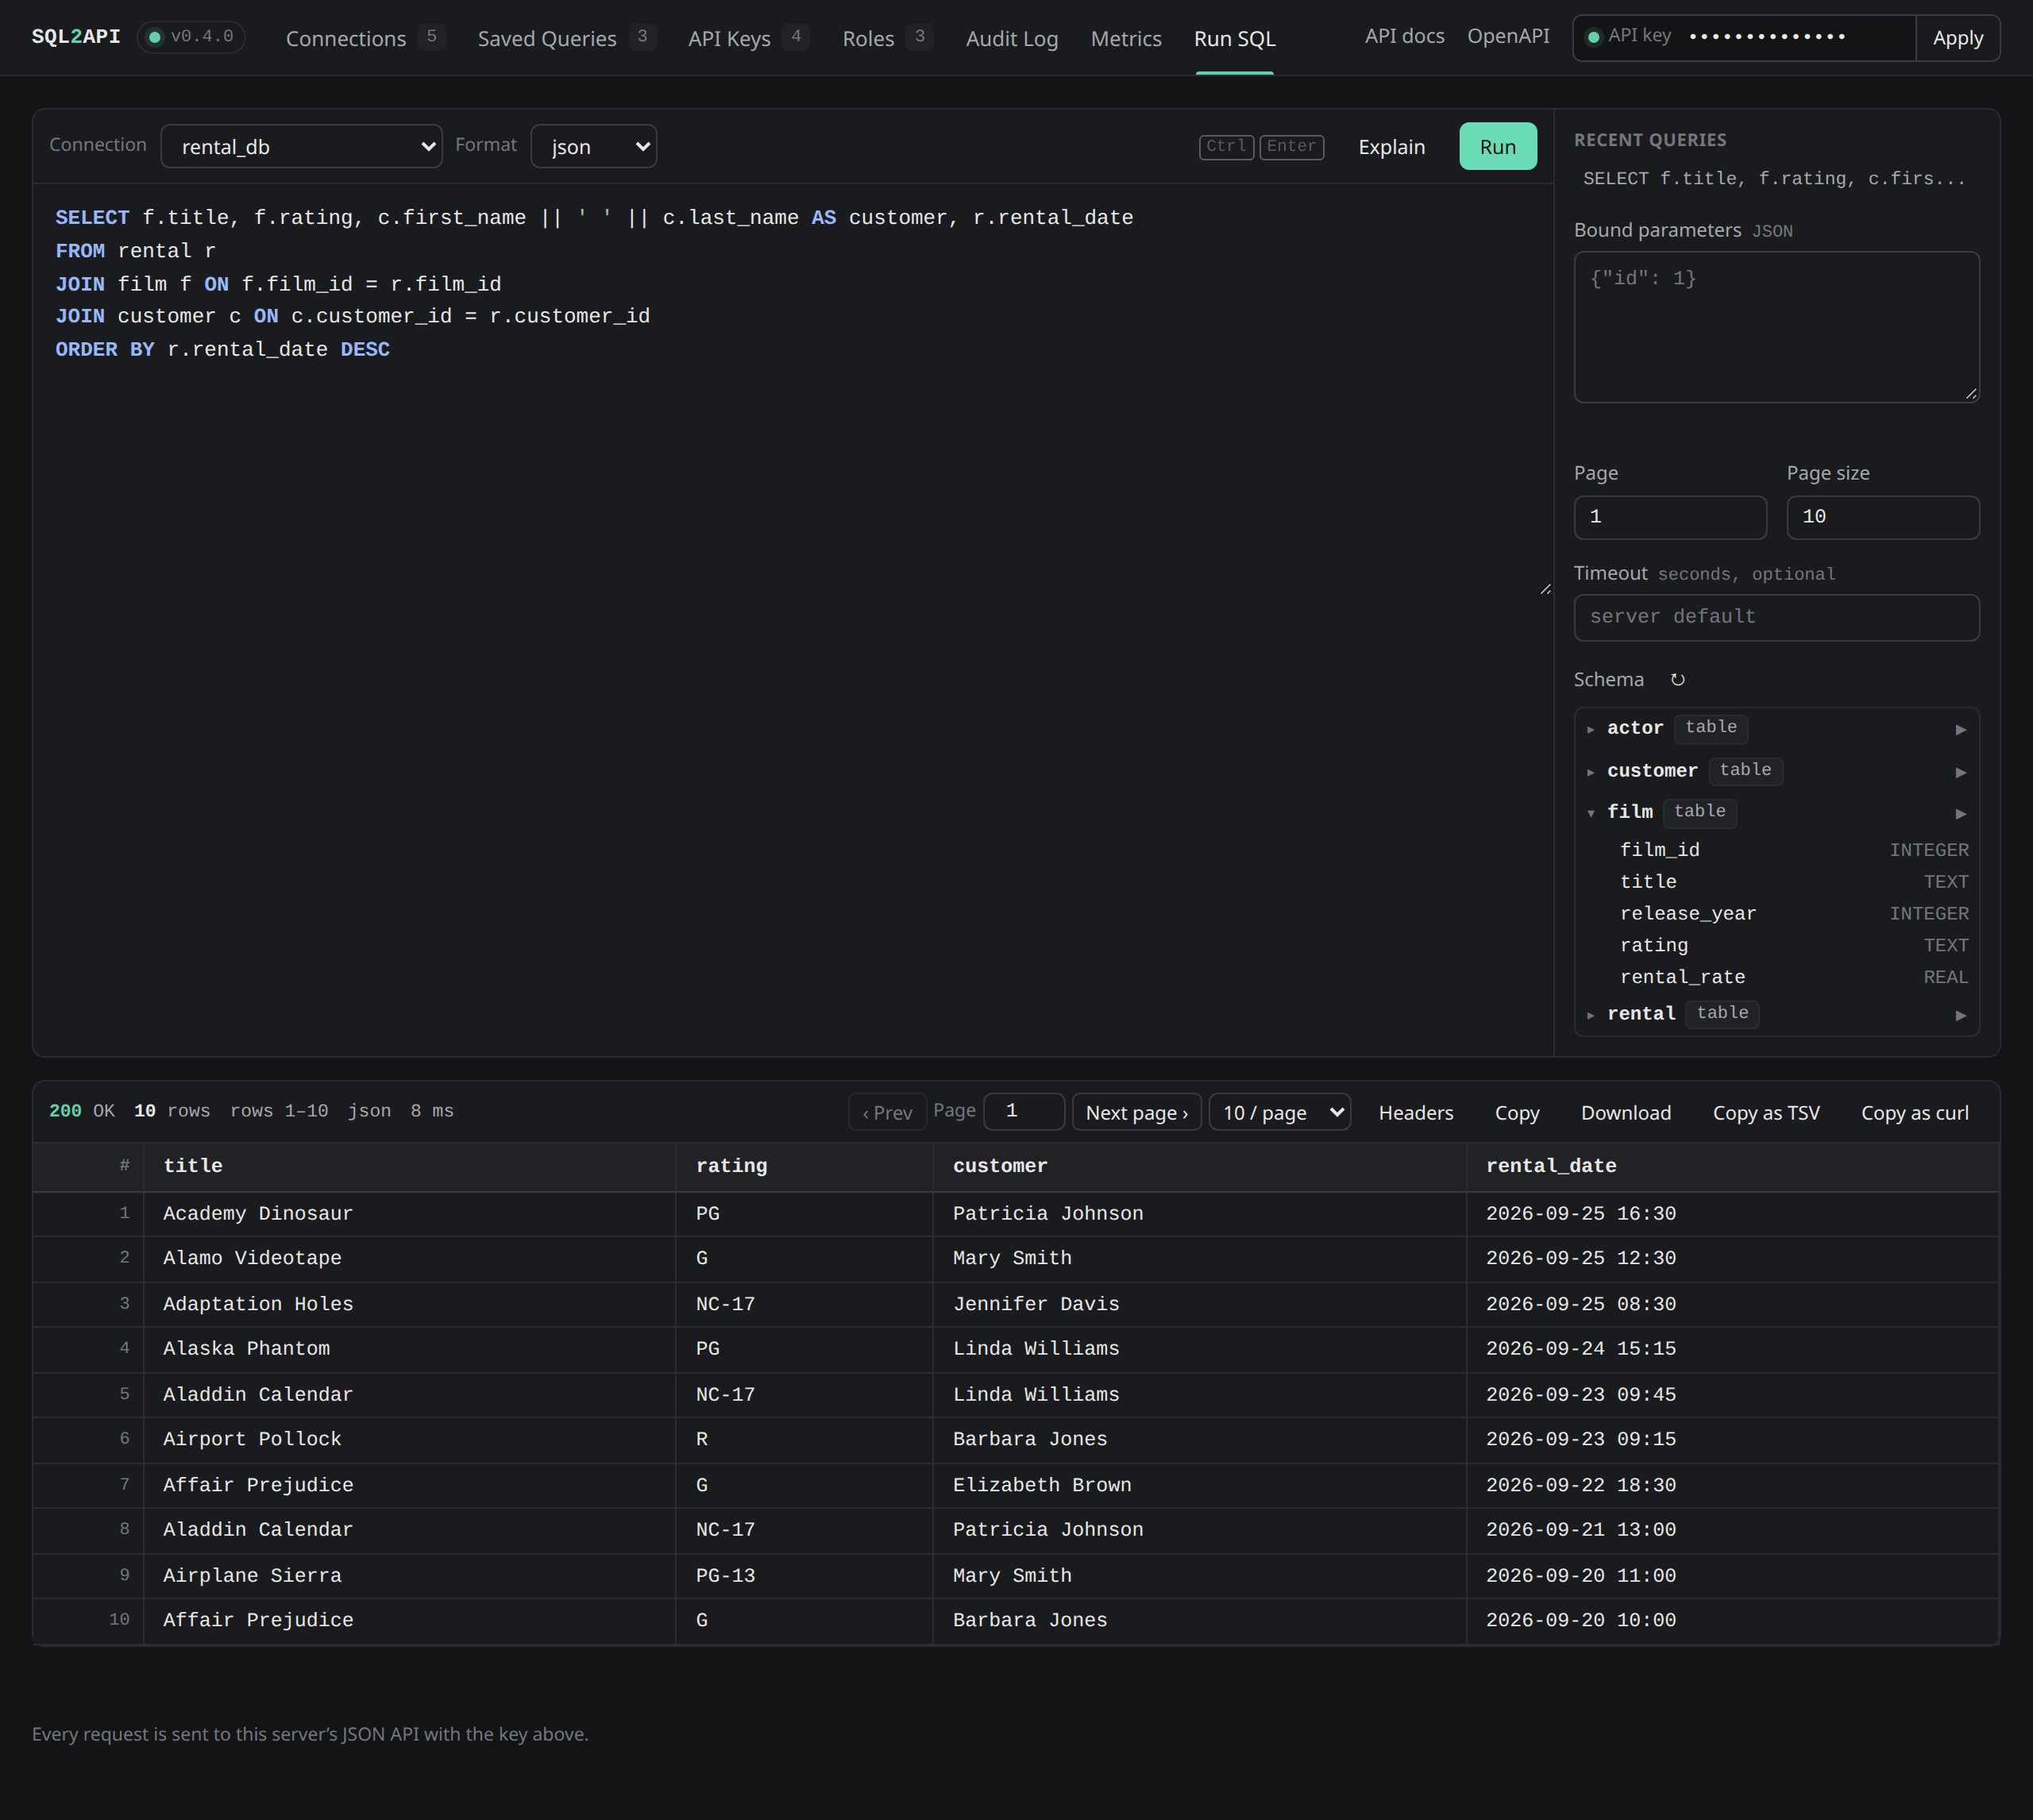Focus the API key input field
This screenshot has width=2033, height=1820.
(1797, 37)
